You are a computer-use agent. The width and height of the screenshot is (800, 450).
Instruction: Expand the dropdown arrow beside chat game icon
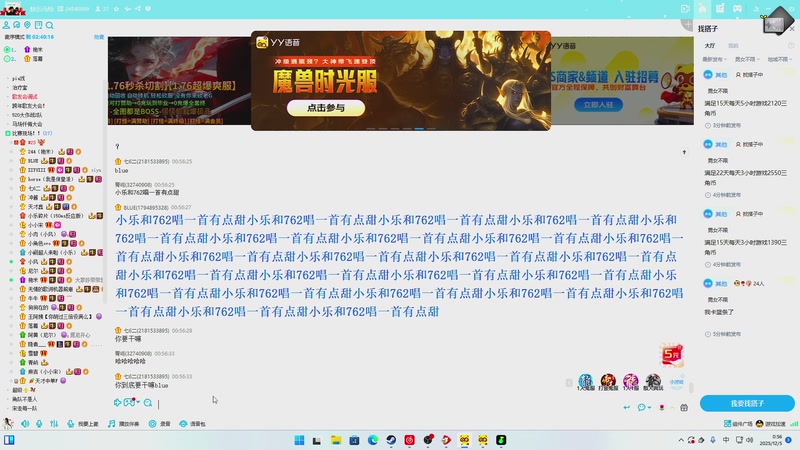coord(138,403)
